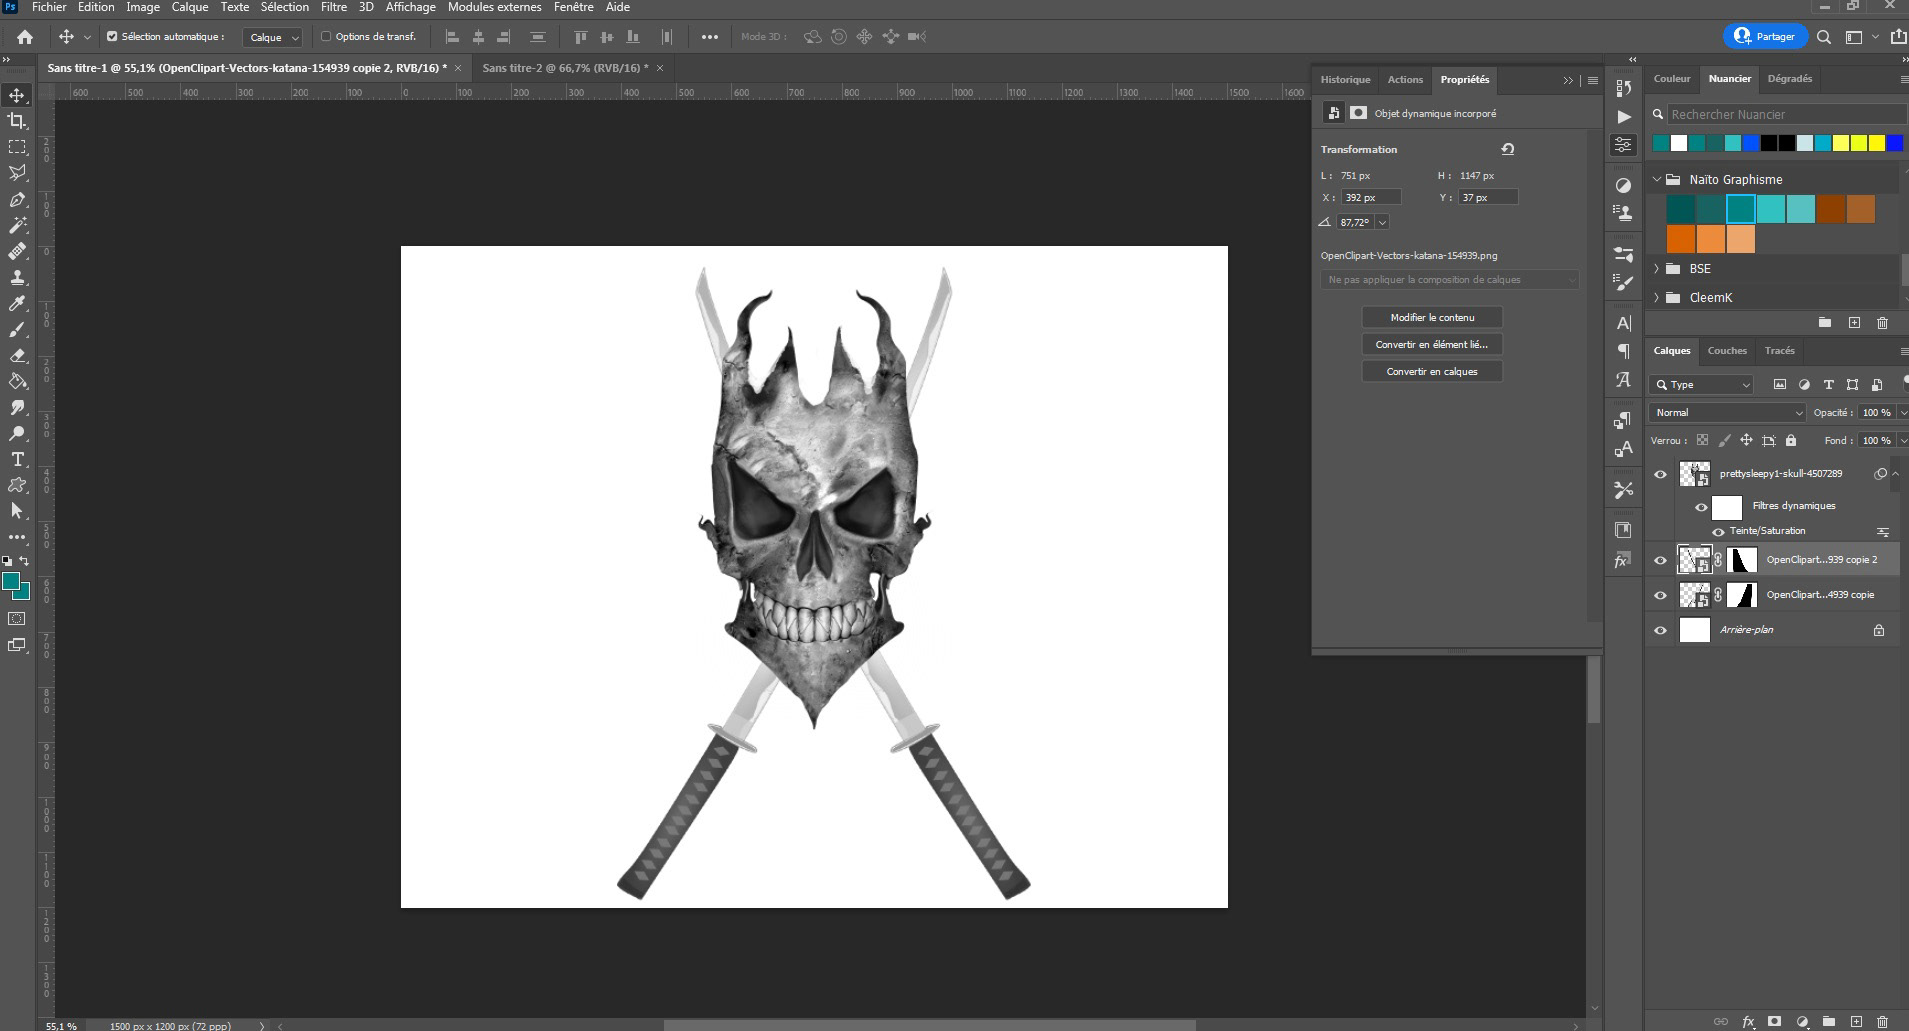Switch to the Tracés tab
This screenshot has width=1909, height=1031.
pos(1779,350)
